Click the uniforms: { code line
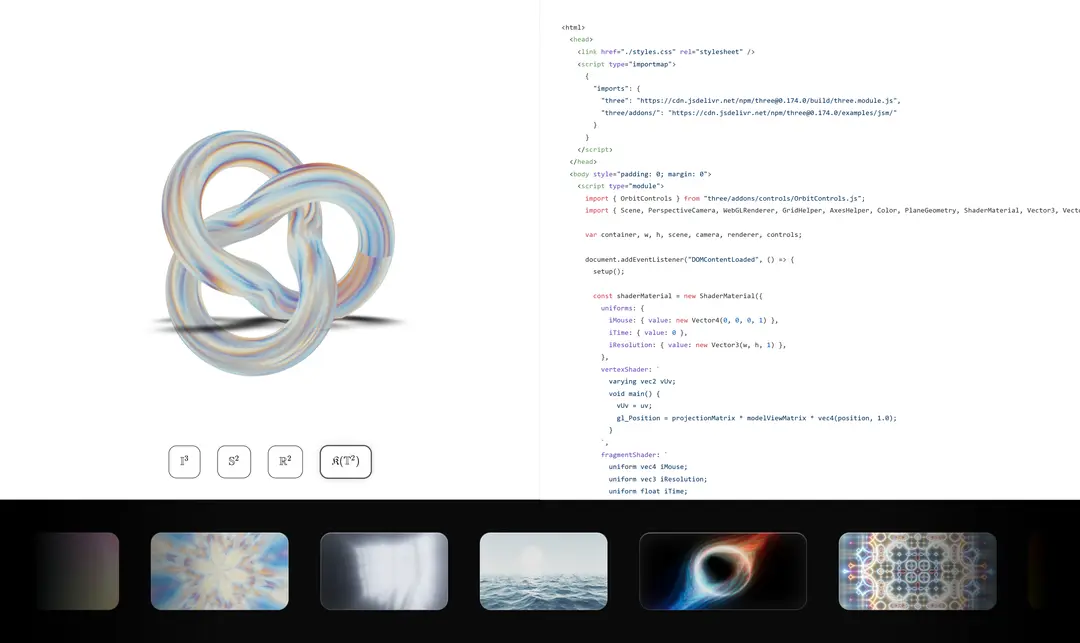The width and height of the screenshot is (1080, 643). (623, 308)
